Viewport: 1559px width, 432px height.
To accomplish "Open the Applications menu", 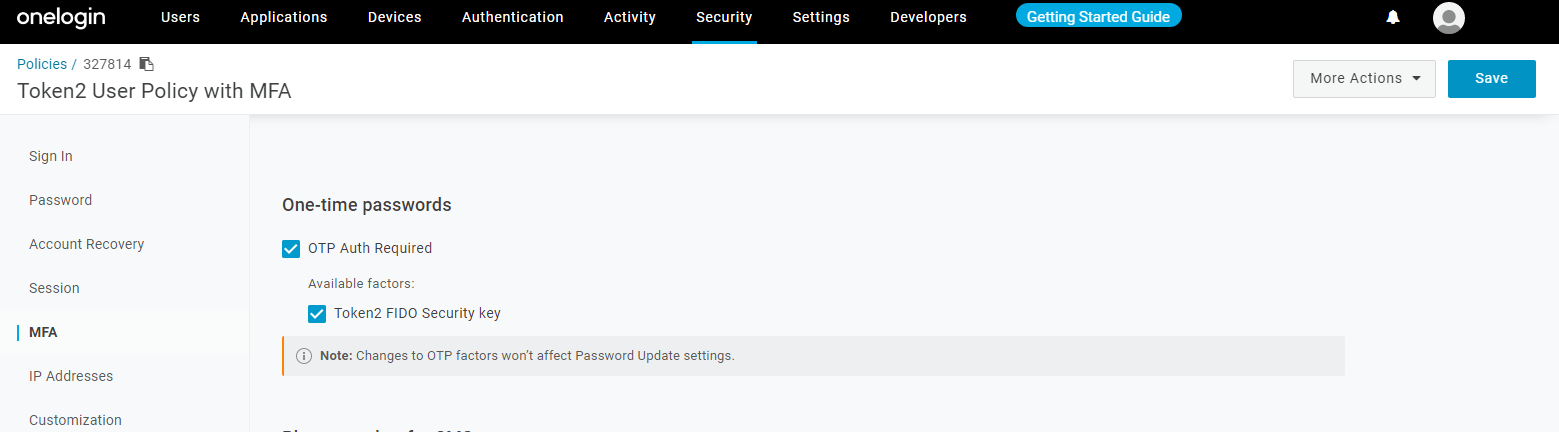I will (284, 17).
